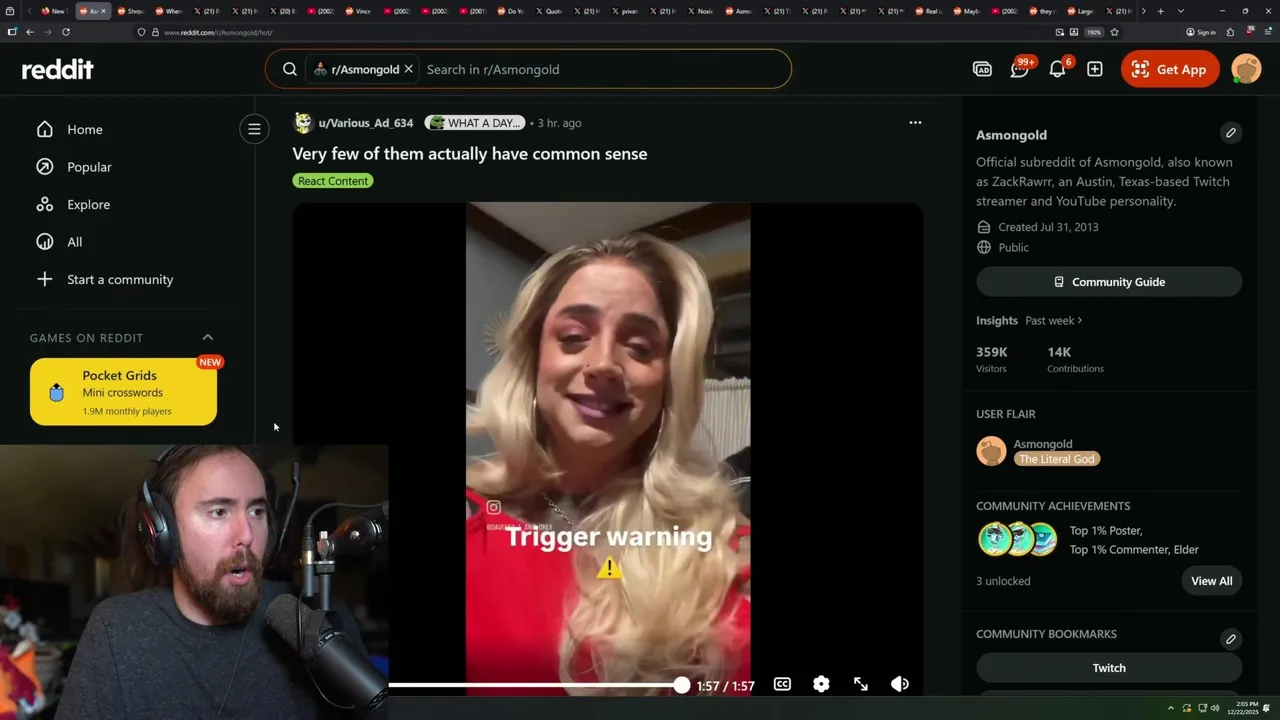Collapse Games on Reddit section
1280x720 pixels.
point(208,337)
